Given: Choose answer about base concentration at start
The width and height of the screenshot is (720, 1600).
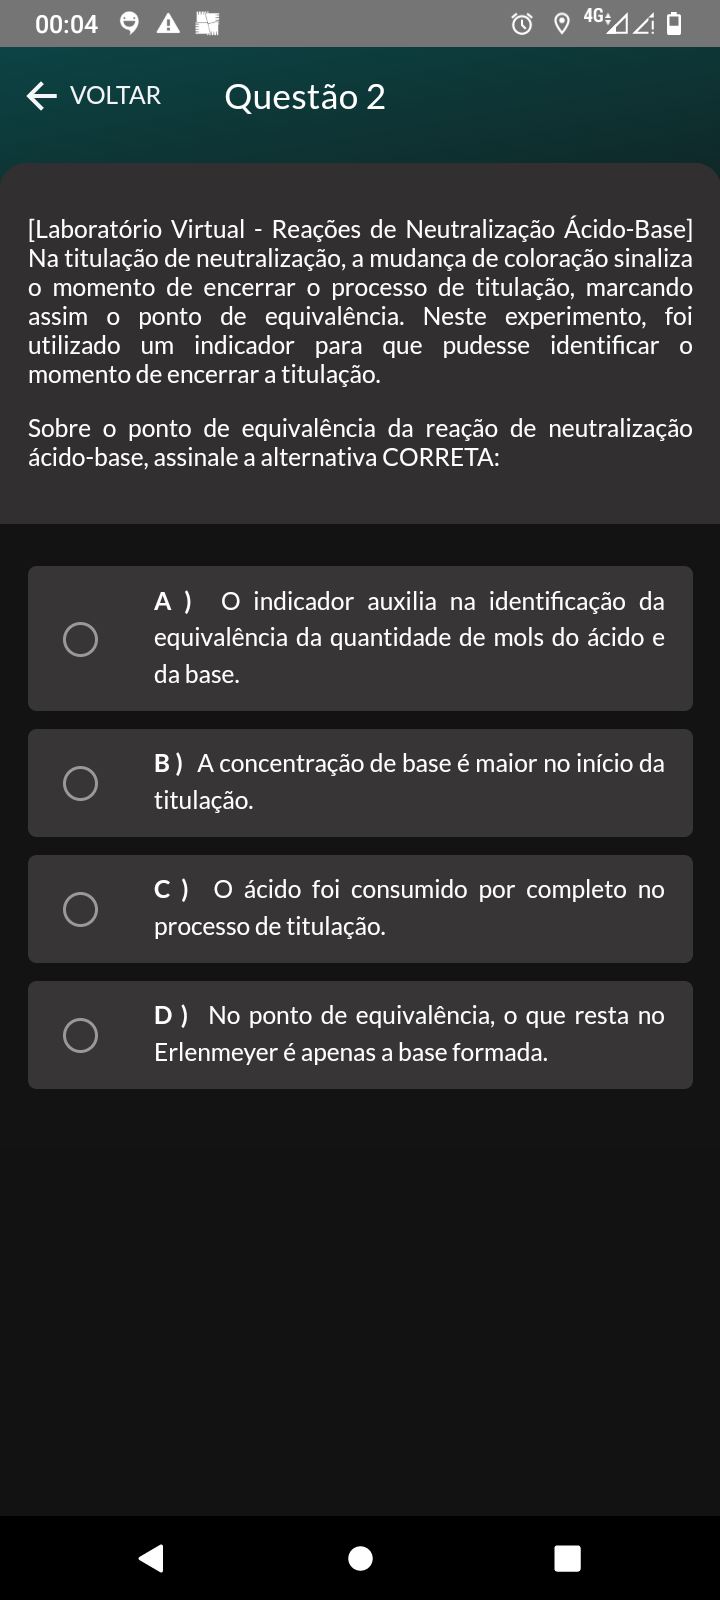Looking at the screenshot, I should [x=408, y=782].
